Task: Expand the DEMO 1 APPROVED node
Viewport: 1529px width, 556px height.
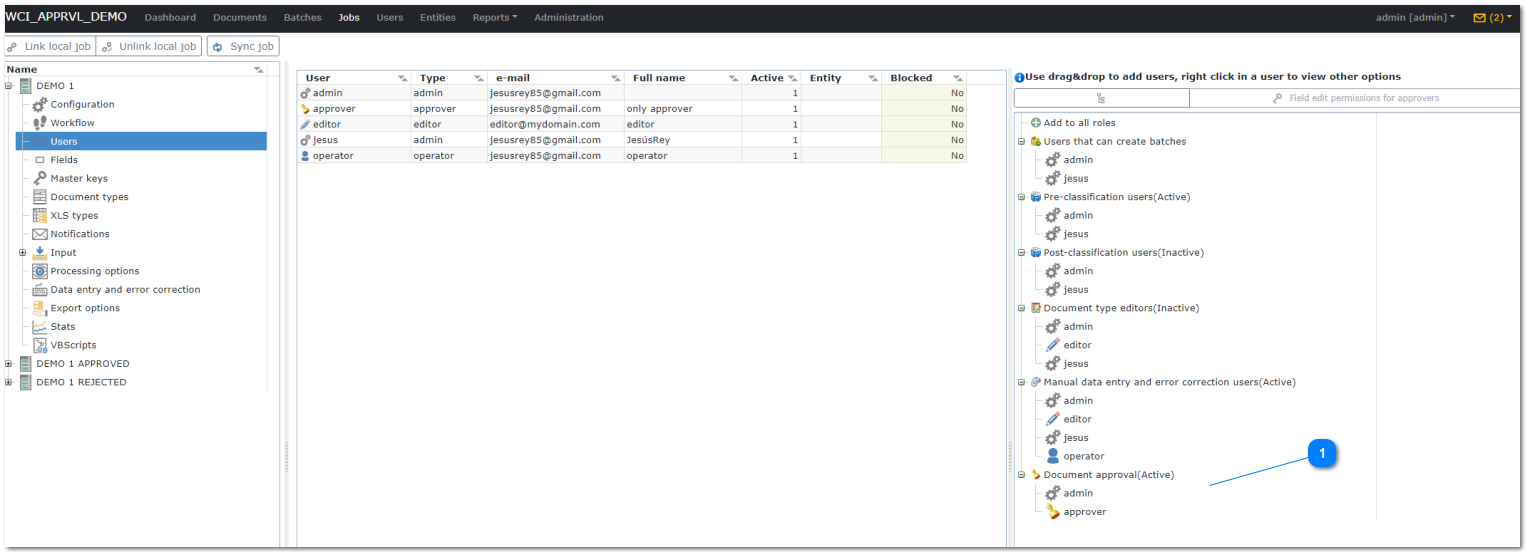Action: coord(9,364)
